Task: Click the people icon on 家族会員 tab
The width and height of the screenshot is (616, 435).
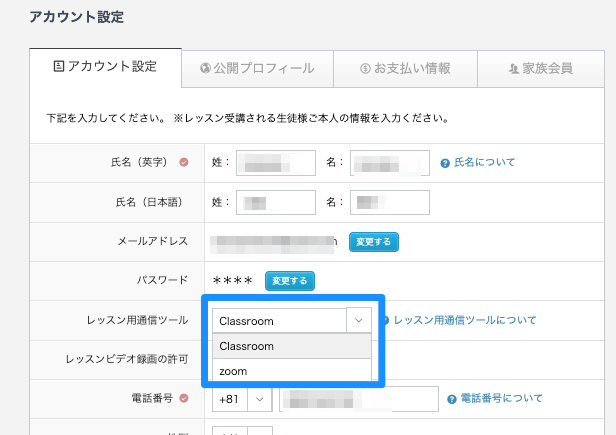Action: [514, 69]
